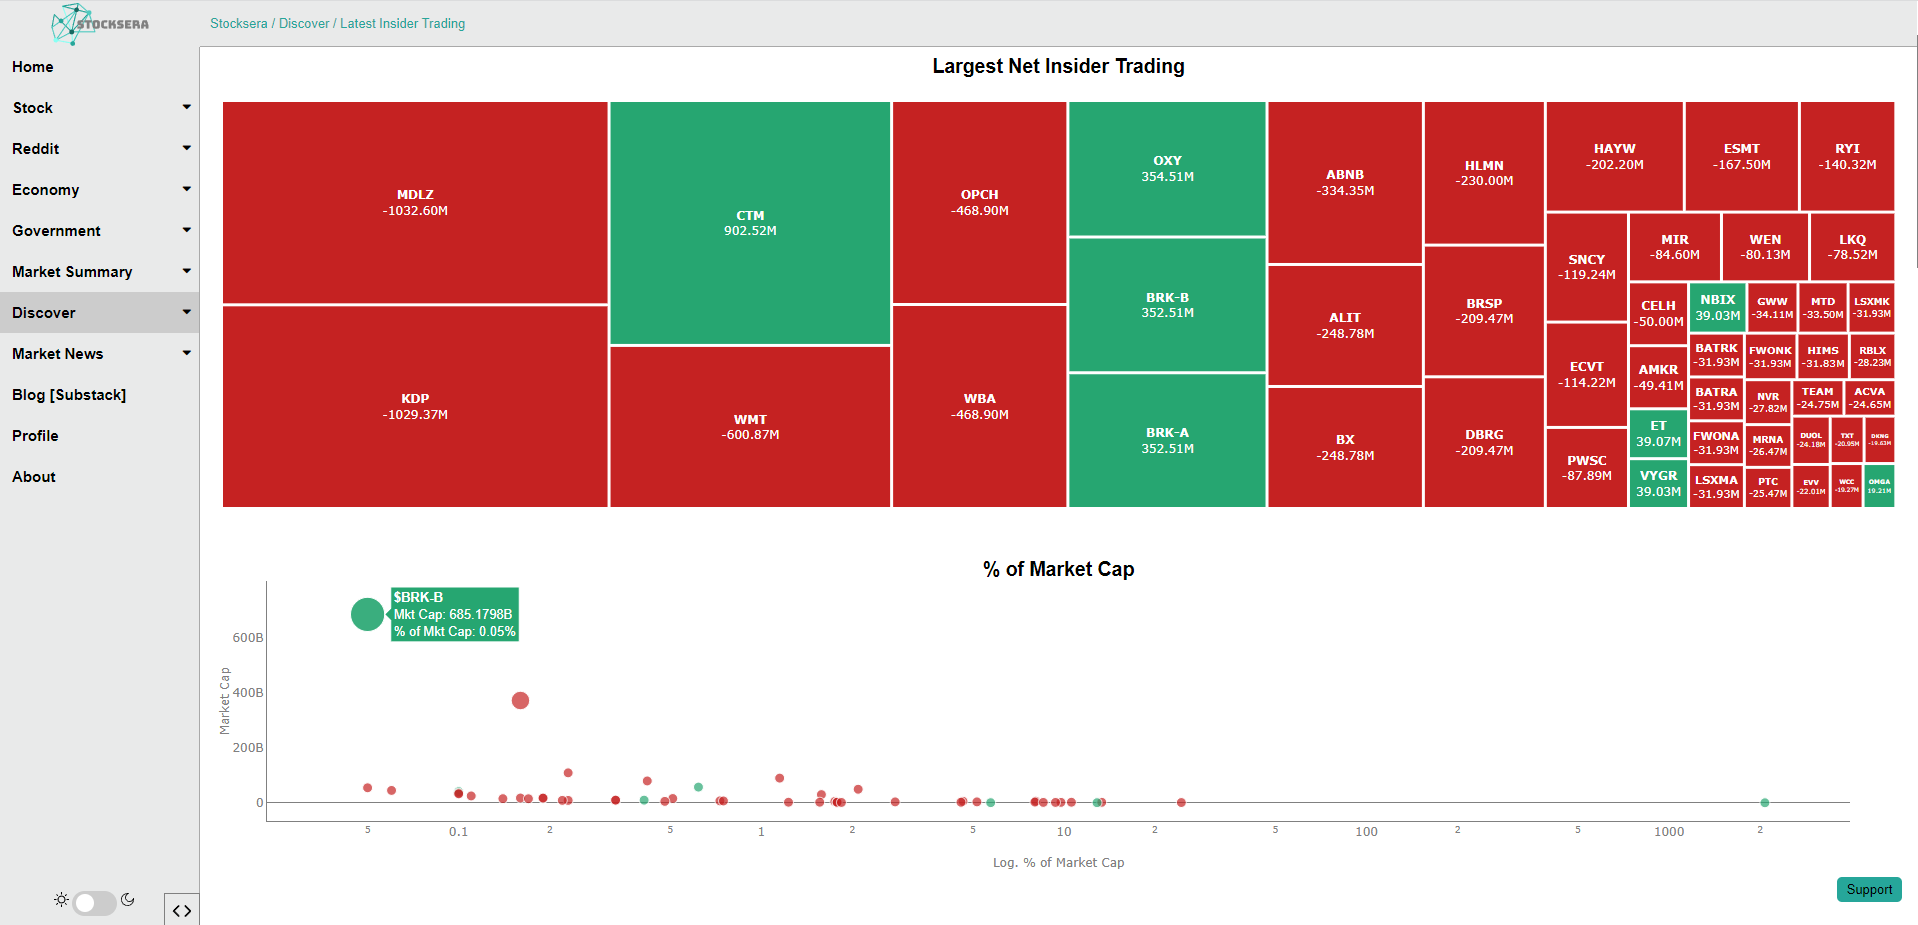Open Blog [Substack] sidebar item
1918x925 pixels.
click(99, 395)
